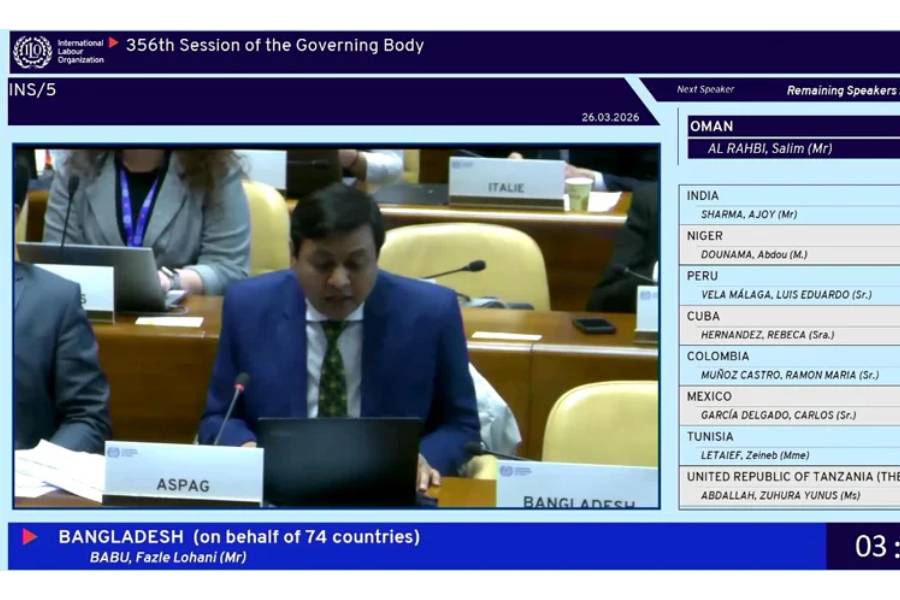This screenshot has width=900, height=600.
Task: Click the microphone in front of the speaker
Action: [240, 380]
